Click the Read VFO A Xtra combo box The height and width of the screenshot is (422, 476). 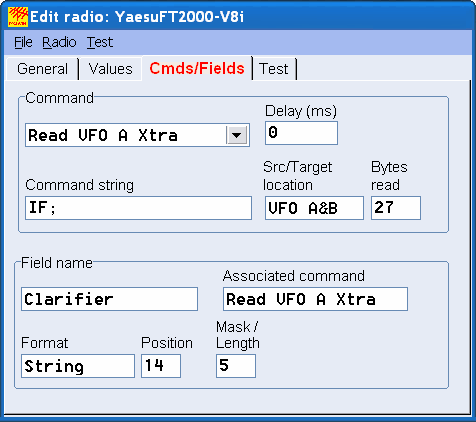click(x=137, y=135)
